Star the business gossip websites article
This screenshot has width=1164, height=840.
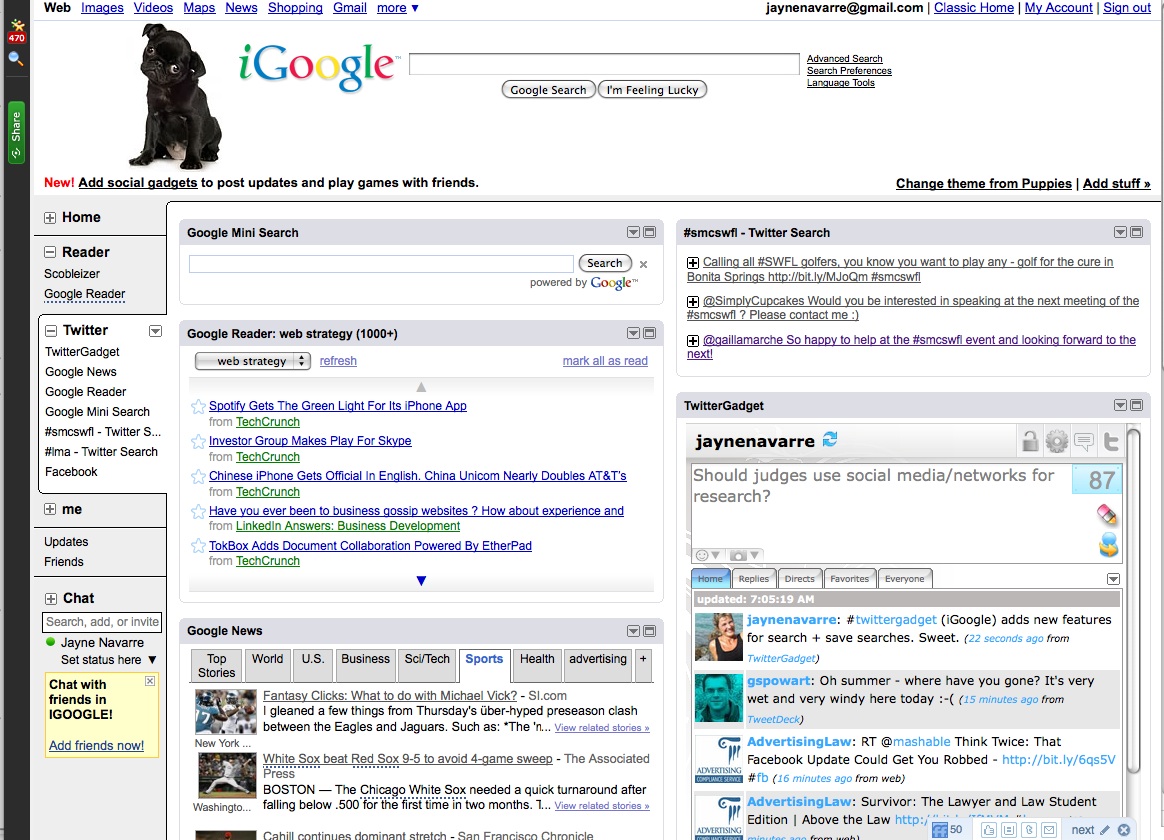tap(198, 511)
